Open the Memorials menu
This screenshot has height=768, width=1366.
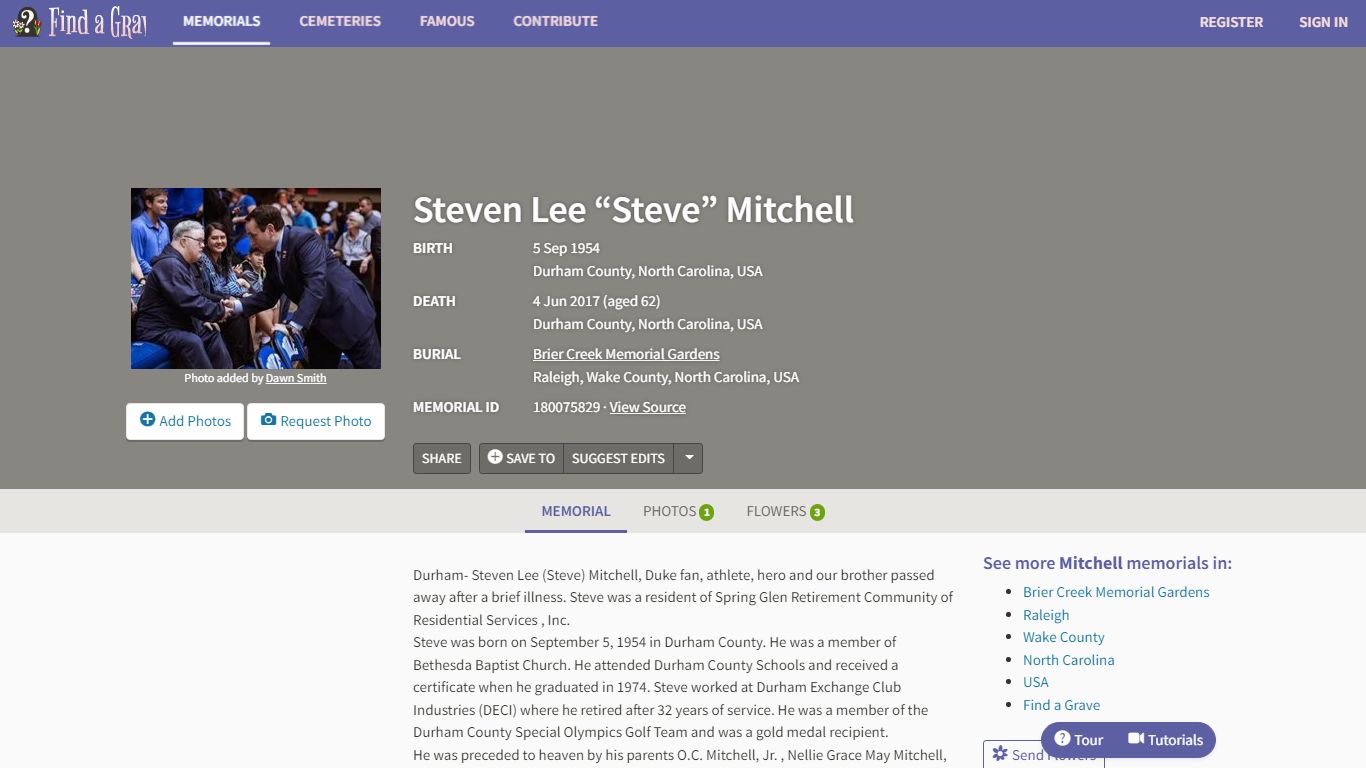(221, 21)
